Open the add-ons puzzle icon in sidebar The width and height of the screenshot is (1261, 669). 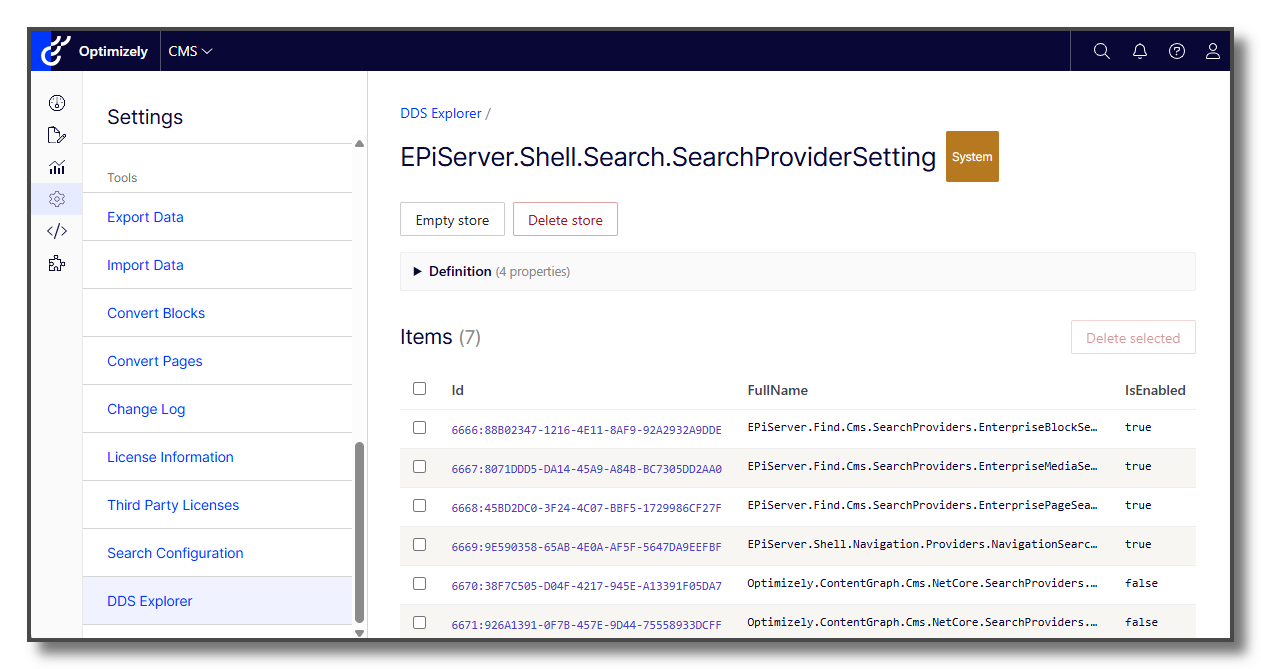tap(57, 263)
